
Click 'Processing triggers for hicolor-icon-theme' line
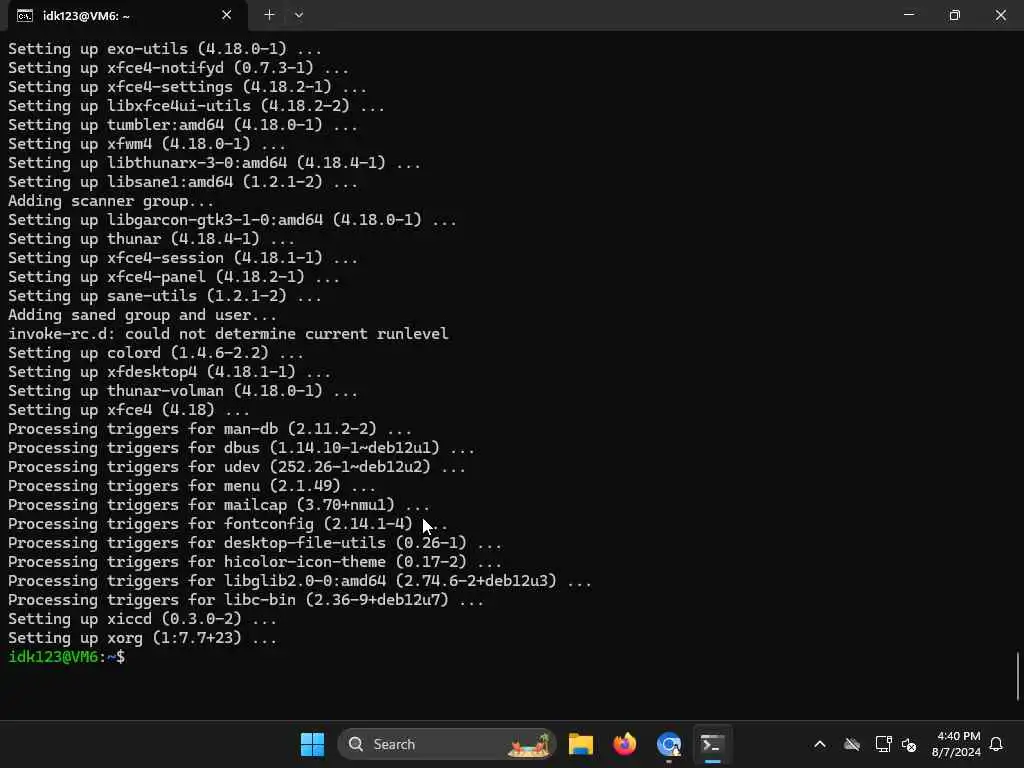[x=255, y=562]
